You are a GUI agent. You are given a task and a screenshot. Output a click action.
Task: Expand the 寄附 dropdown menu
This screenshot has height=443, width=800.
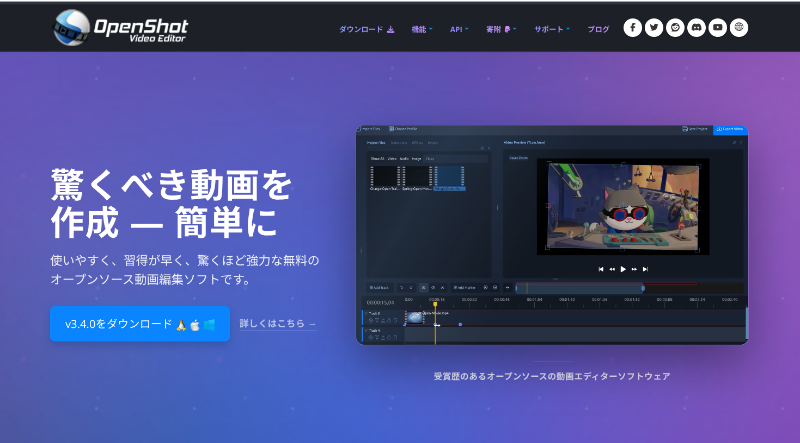coord(501,29)
